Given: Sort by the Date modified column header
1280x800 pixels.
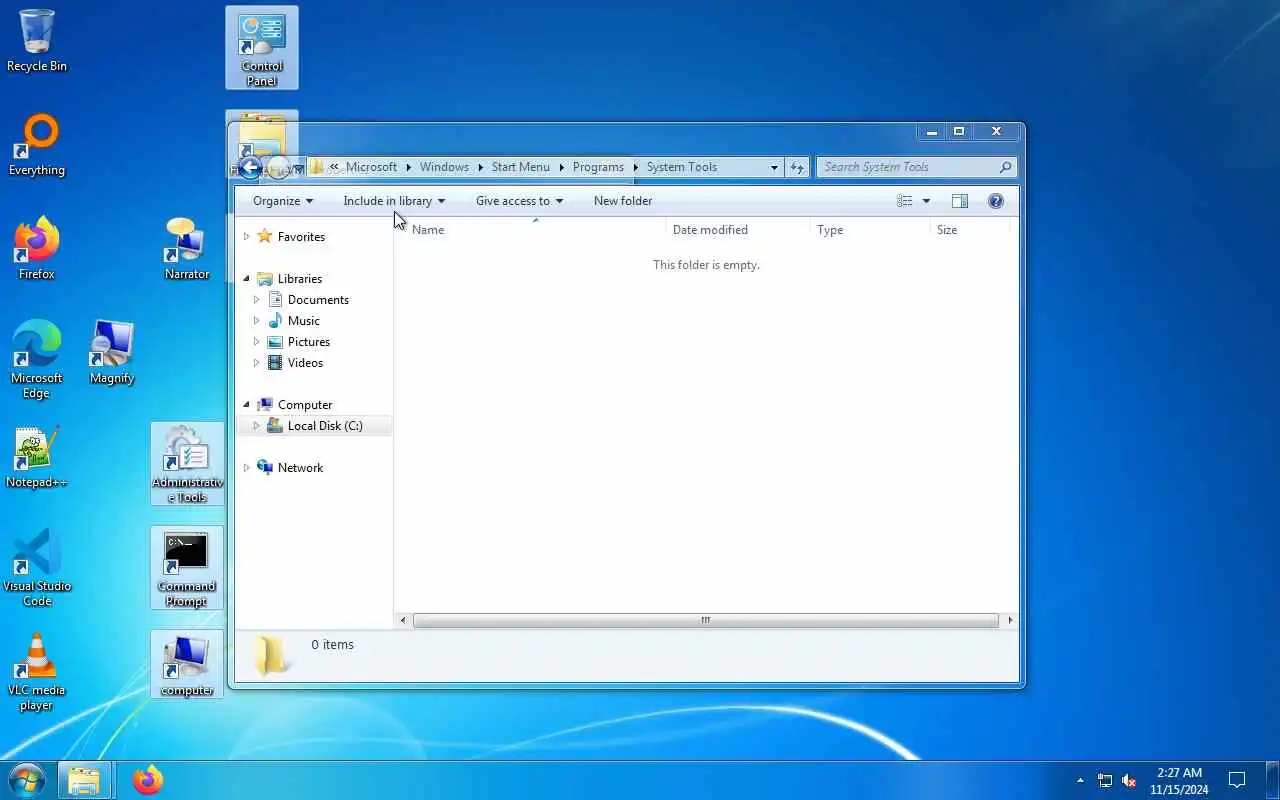Looking at the screenshot, I should [x=738, y=229].
